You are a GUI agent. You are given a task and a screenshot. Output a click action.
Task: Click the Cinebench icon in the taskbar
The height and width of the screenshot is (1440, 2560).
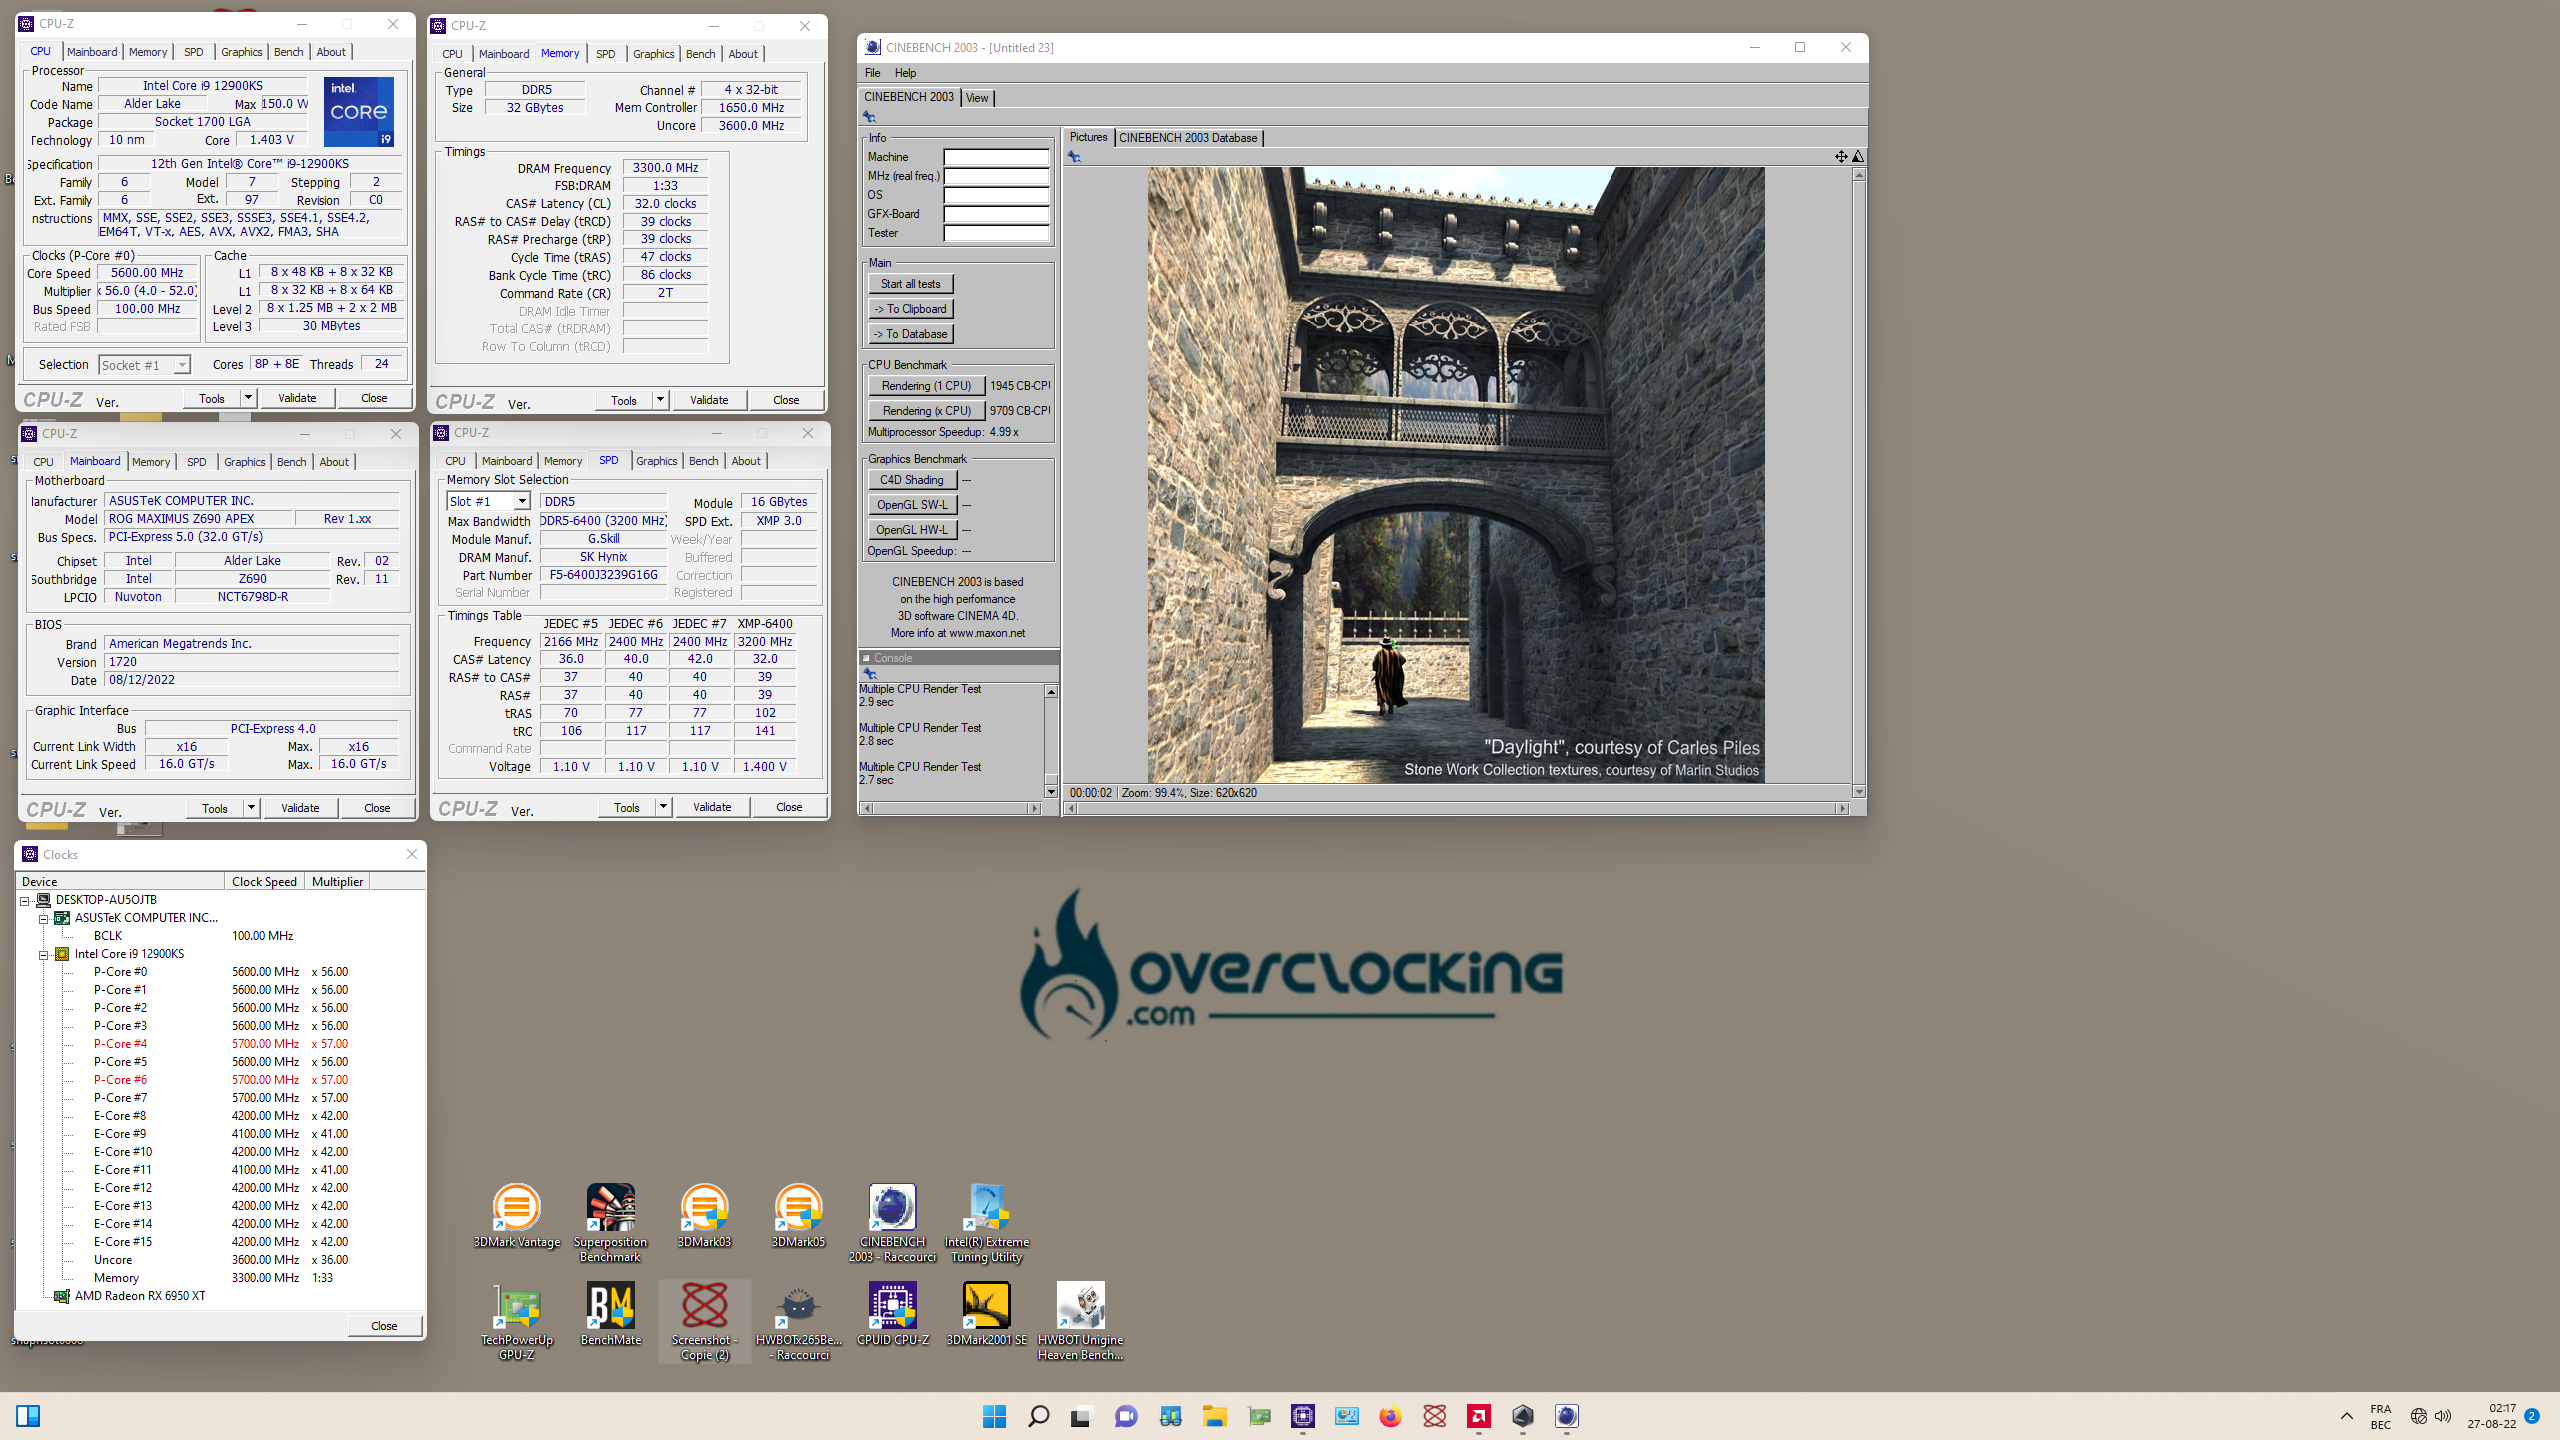(1566, 1416)
